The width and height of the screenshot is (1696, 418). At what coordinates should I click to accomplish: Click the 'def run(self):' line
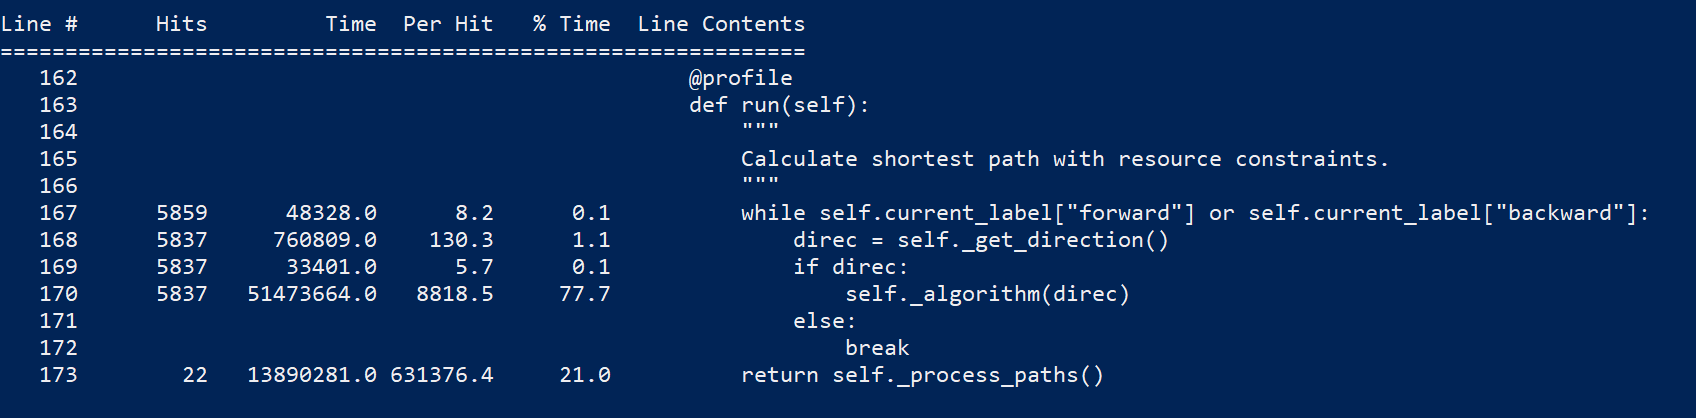click(x=779, y=105)
